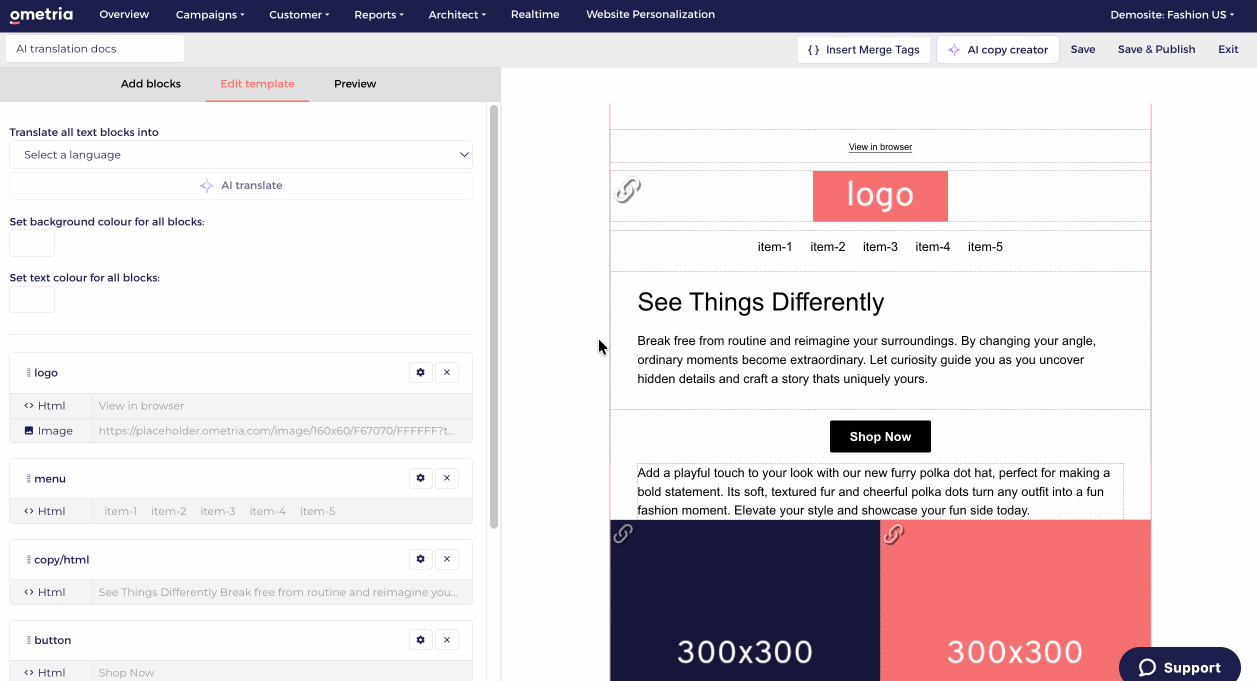This screenshot has width=1257, height=681.
Task: Open the Customer menu
Action: (300, 15)
